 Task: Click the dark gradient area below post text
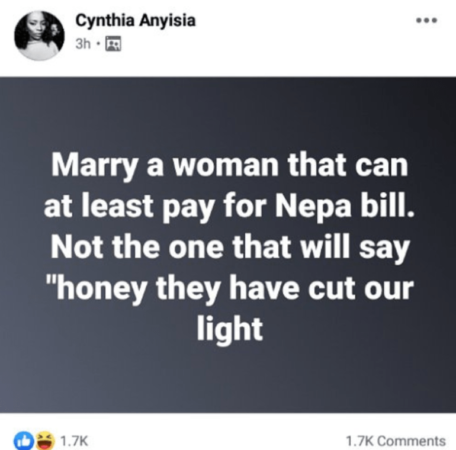[228, 380]
